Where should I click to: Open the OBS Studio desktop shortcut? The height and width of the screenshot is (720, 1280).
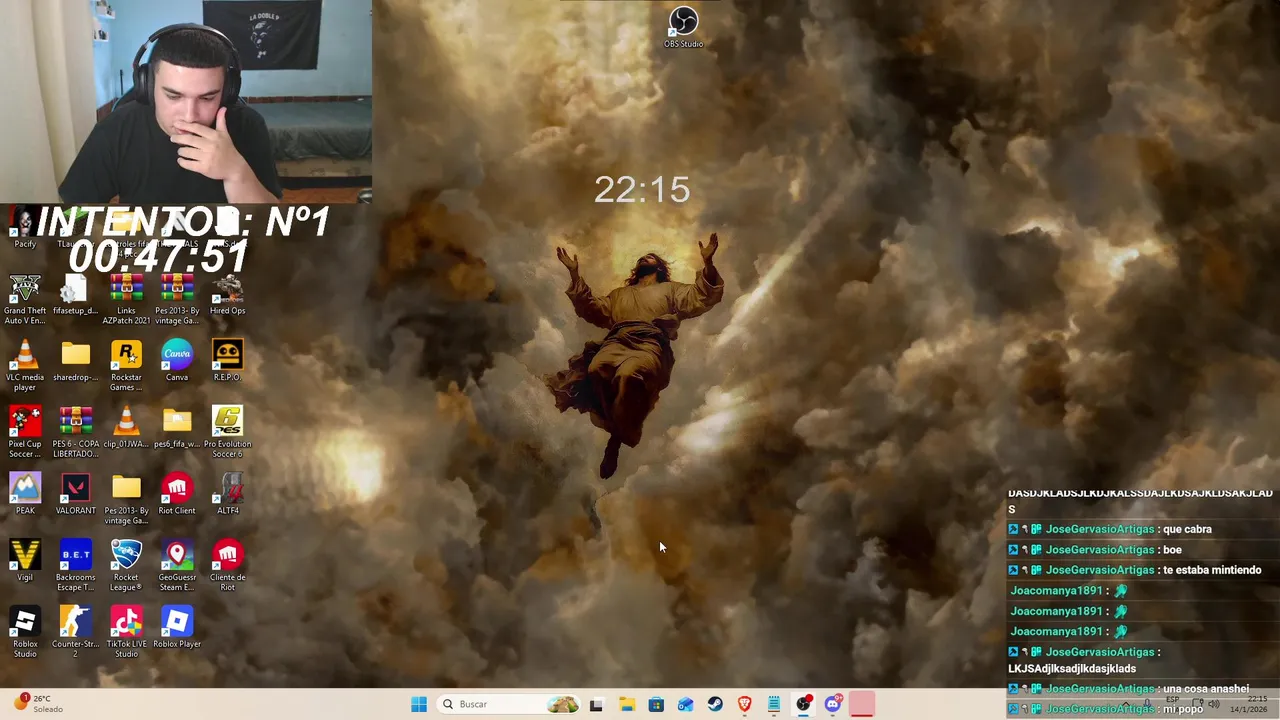684,27
